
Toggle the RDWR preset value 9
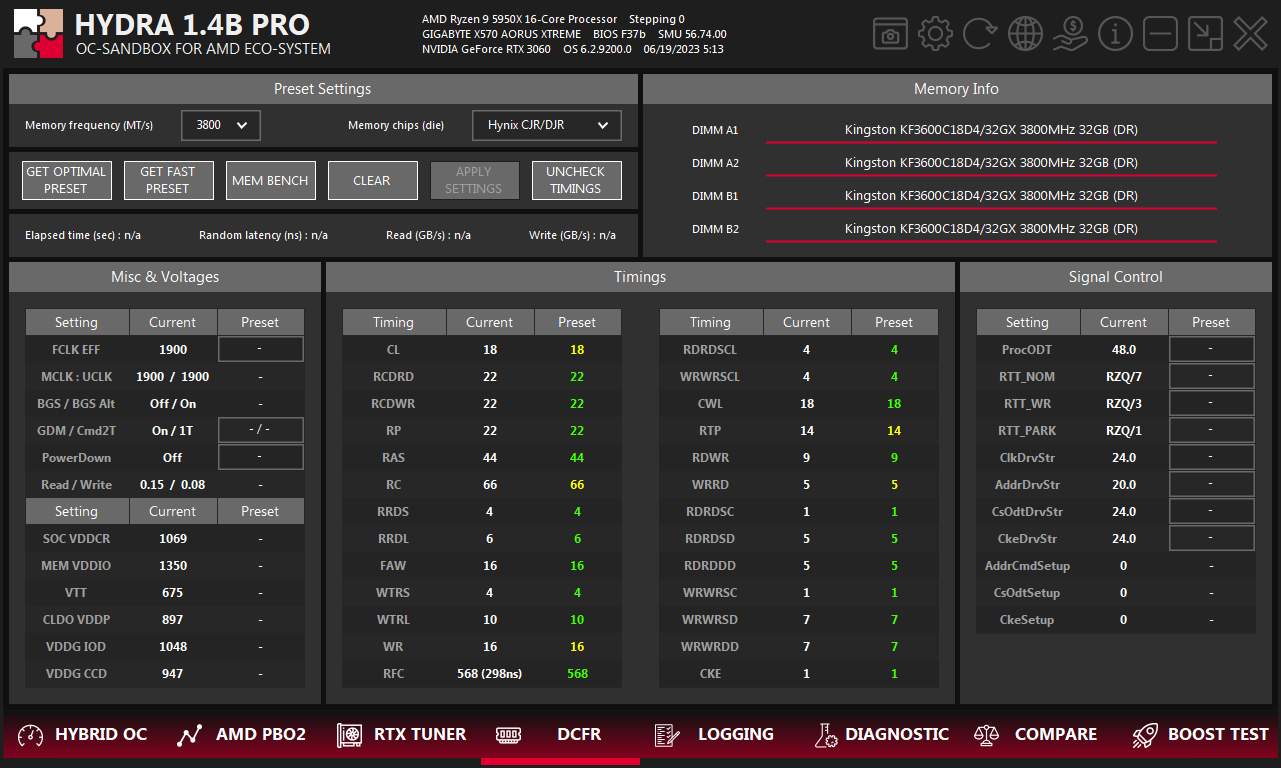894,458
